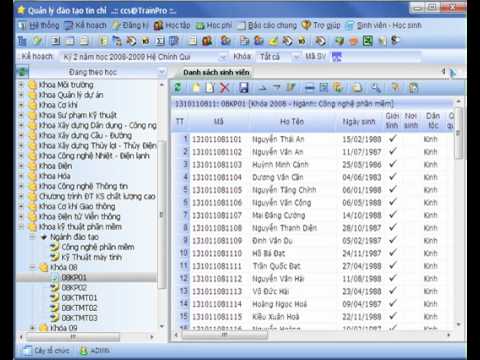Image resolution: width=480 pixels, height=360 pixels.
Task: Open the Học phí menu
Action: 214,25
